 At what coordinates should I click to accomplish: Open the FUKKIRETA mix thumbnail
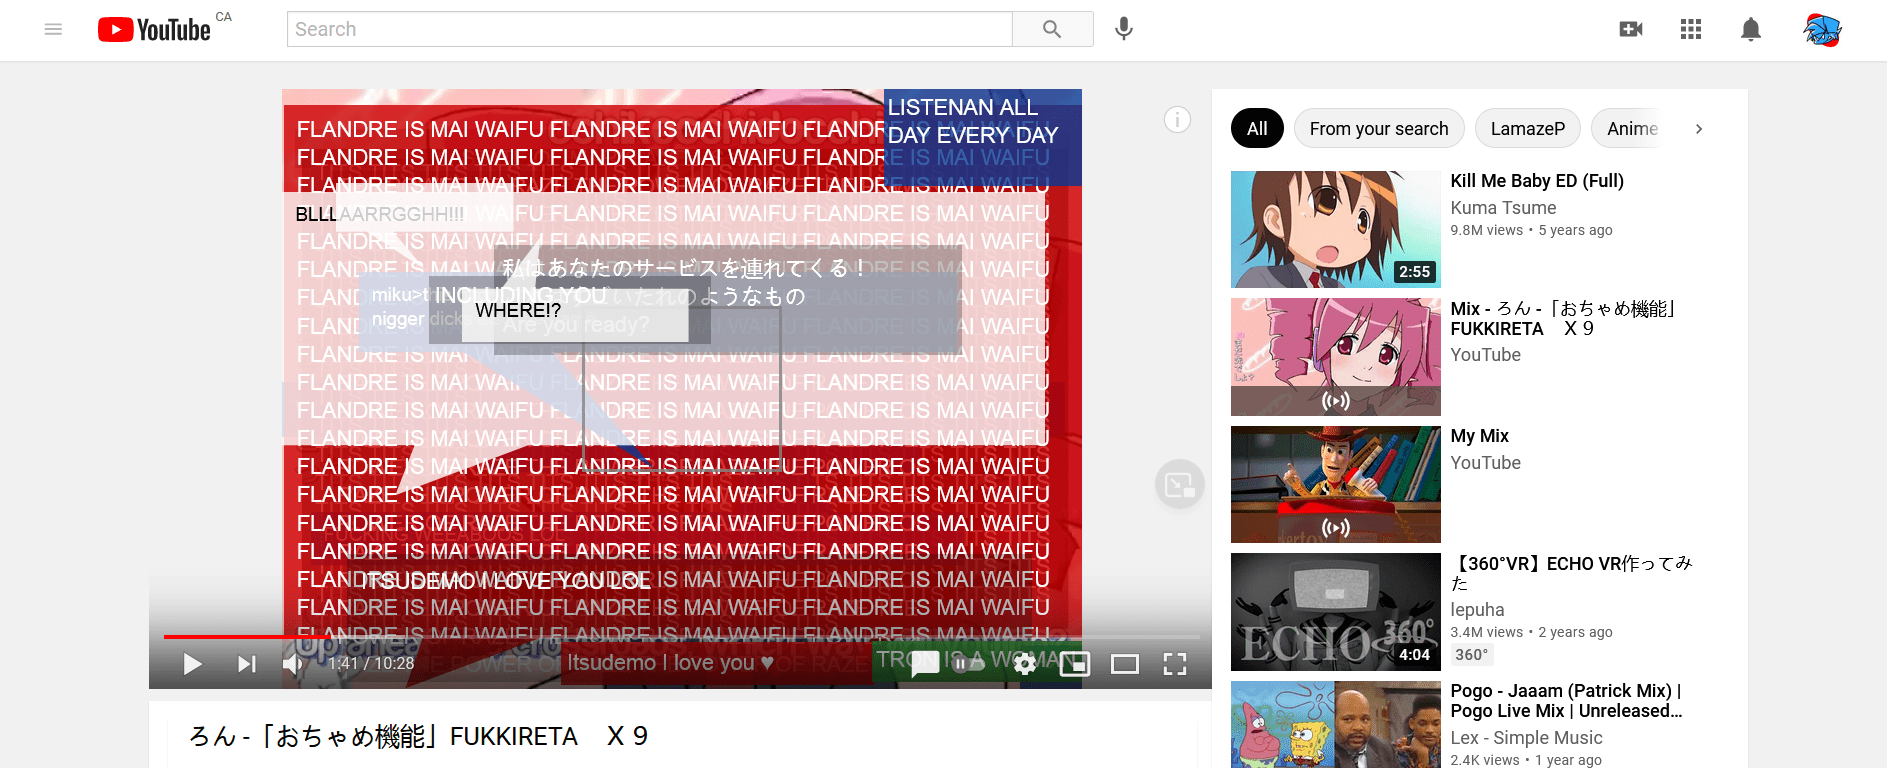click(1336, 357)
